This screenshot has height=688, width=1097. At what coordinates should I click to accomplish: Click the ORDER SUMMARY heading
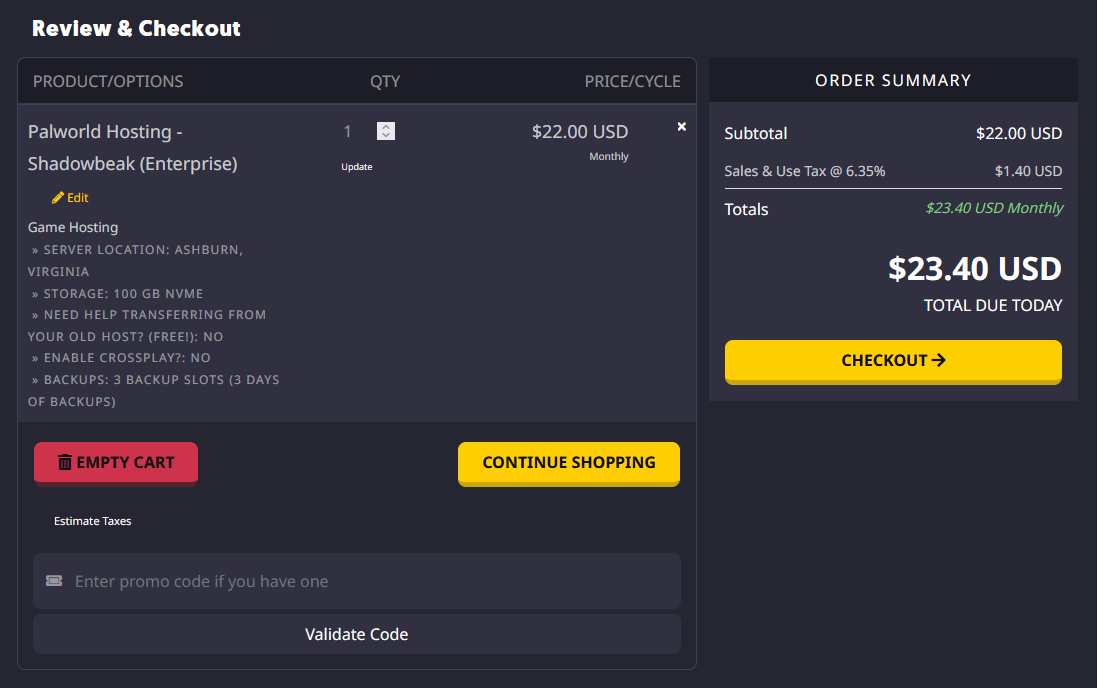click(893, 80)
